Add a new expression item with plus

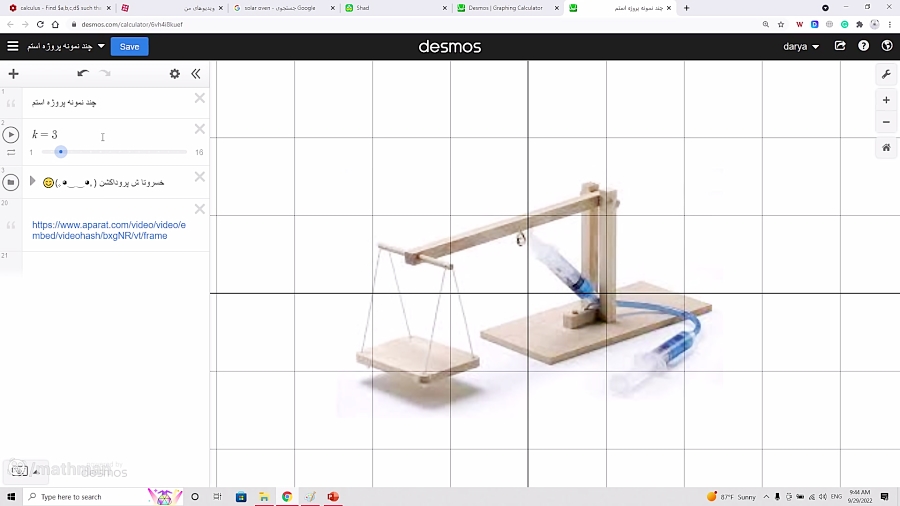13,73
